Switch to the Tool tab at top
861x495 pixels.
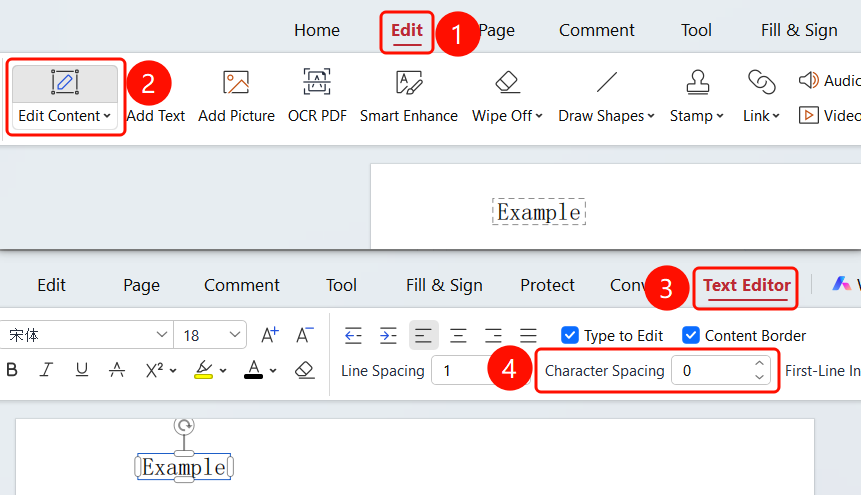(x=696, y=30)
